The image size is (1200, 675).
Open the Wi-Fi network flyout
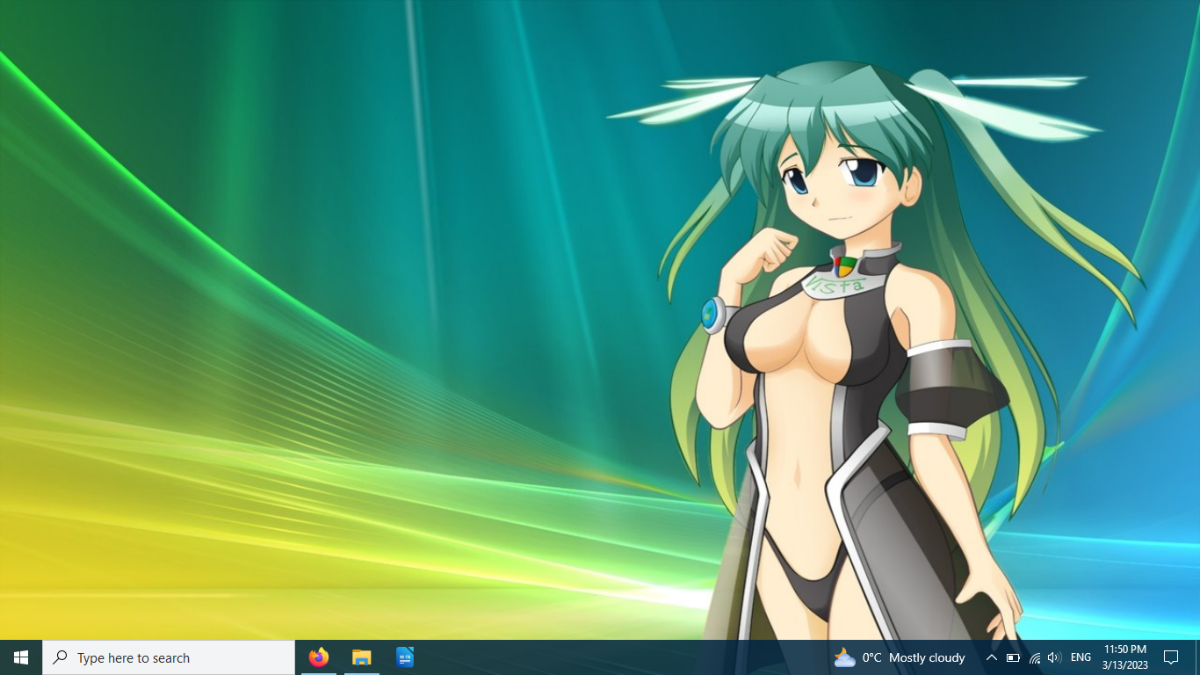(1034, 658)
